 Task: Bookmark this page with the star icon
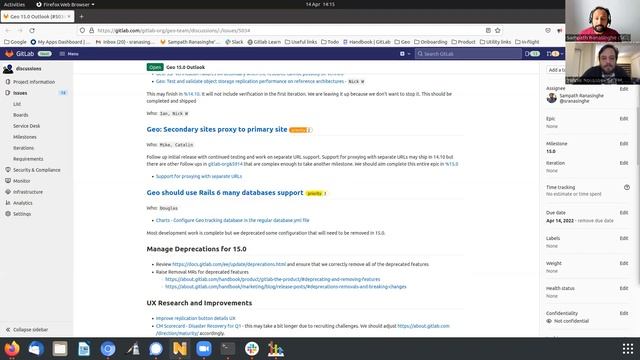coord(498,31)
